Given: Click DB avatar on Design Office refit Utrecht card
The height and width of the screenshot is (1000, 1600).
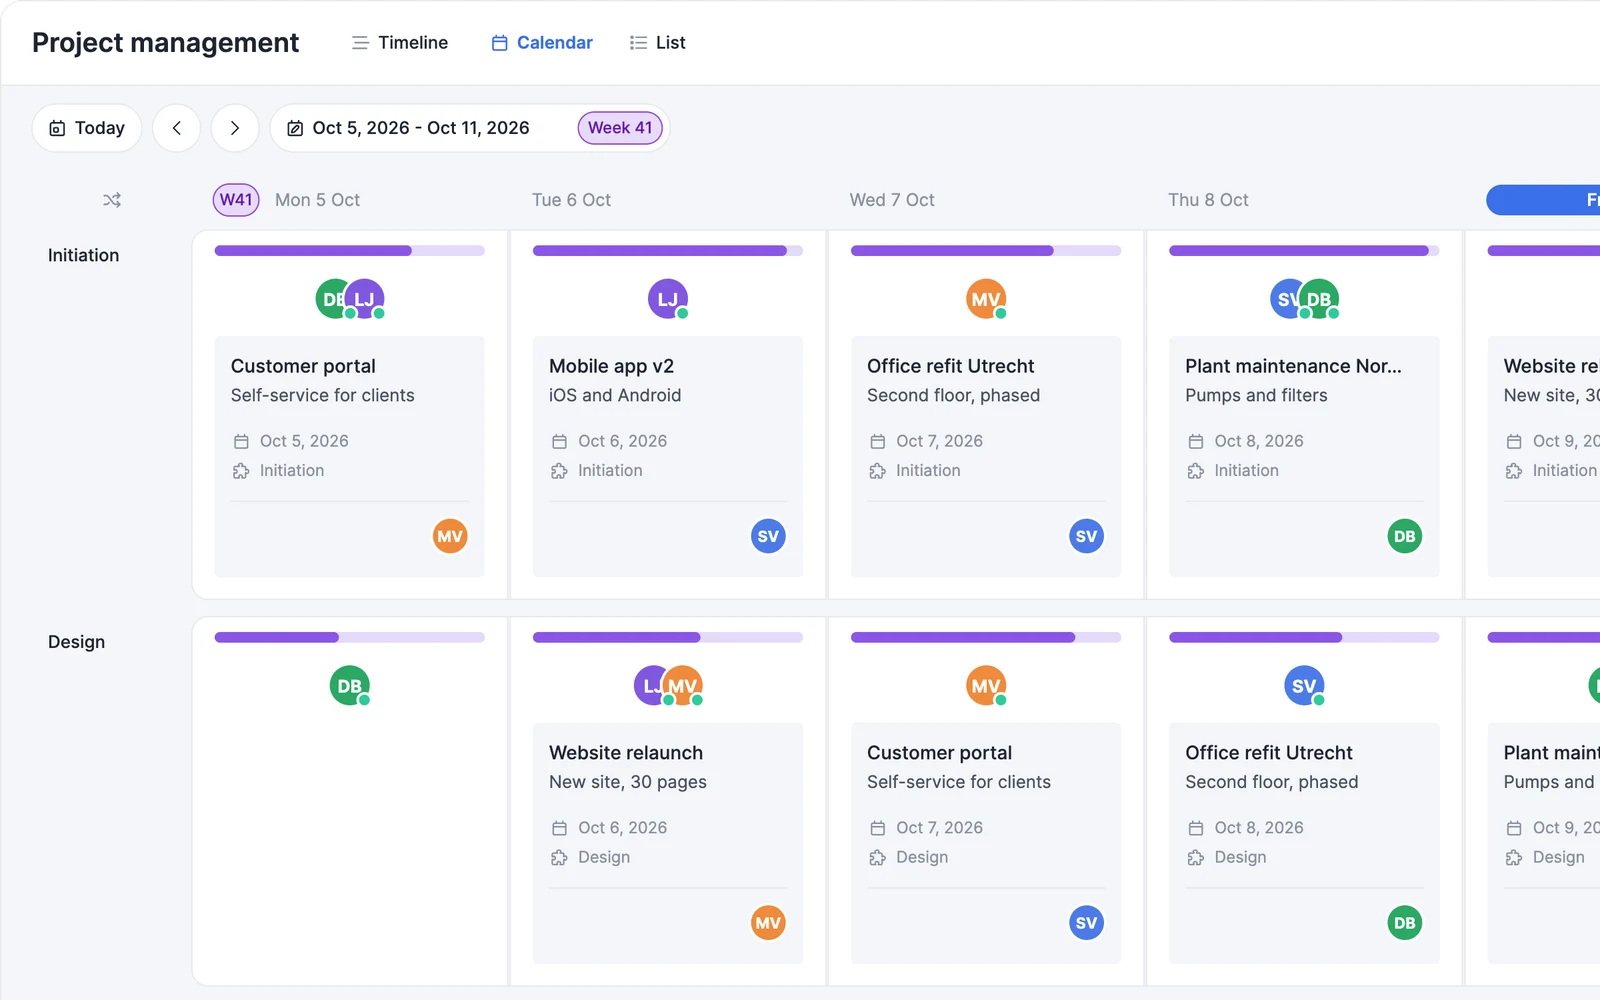Looking at the screenshot, I should pyautogui.click(x=1404, y=923).
